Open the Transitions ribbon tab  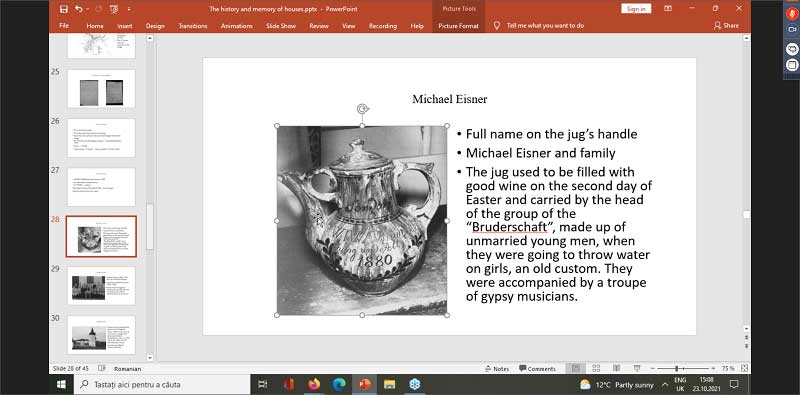click(193, 26)
